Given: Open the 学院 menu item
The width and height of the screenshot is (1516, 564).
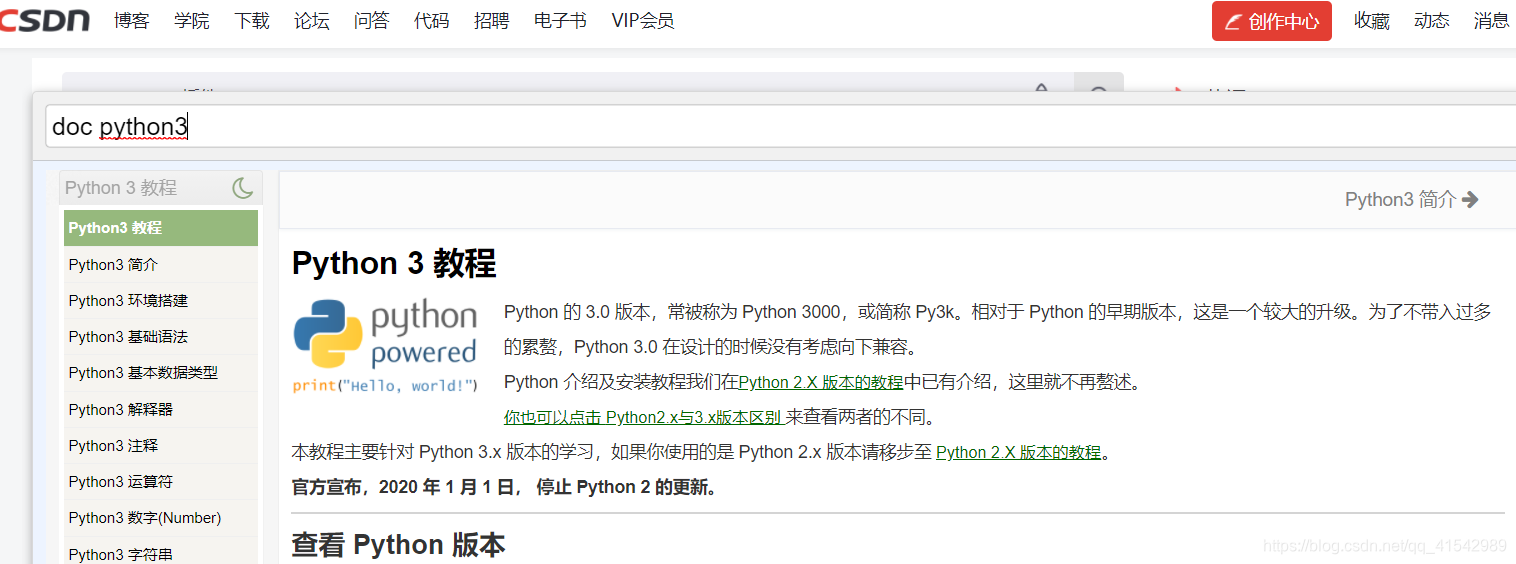Looking at the screenshot, I should [192, 21].
